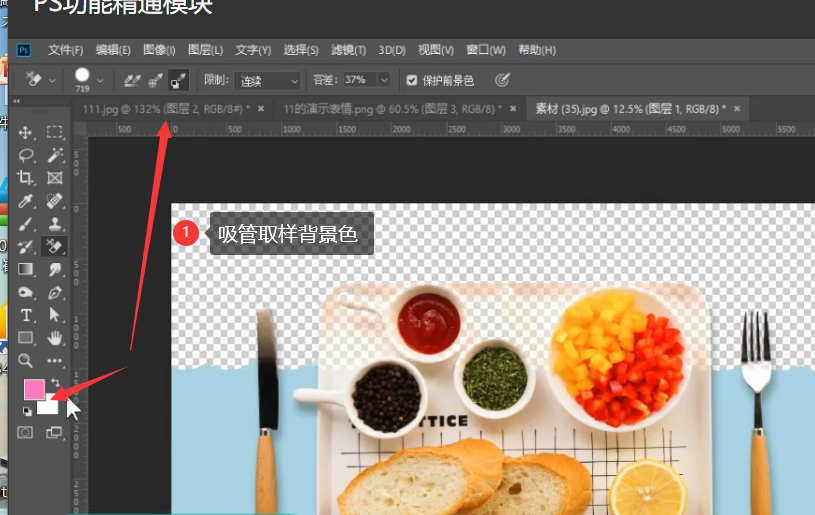Open the Edit Toolbar three-dots menu

click(x=55, y=360)
